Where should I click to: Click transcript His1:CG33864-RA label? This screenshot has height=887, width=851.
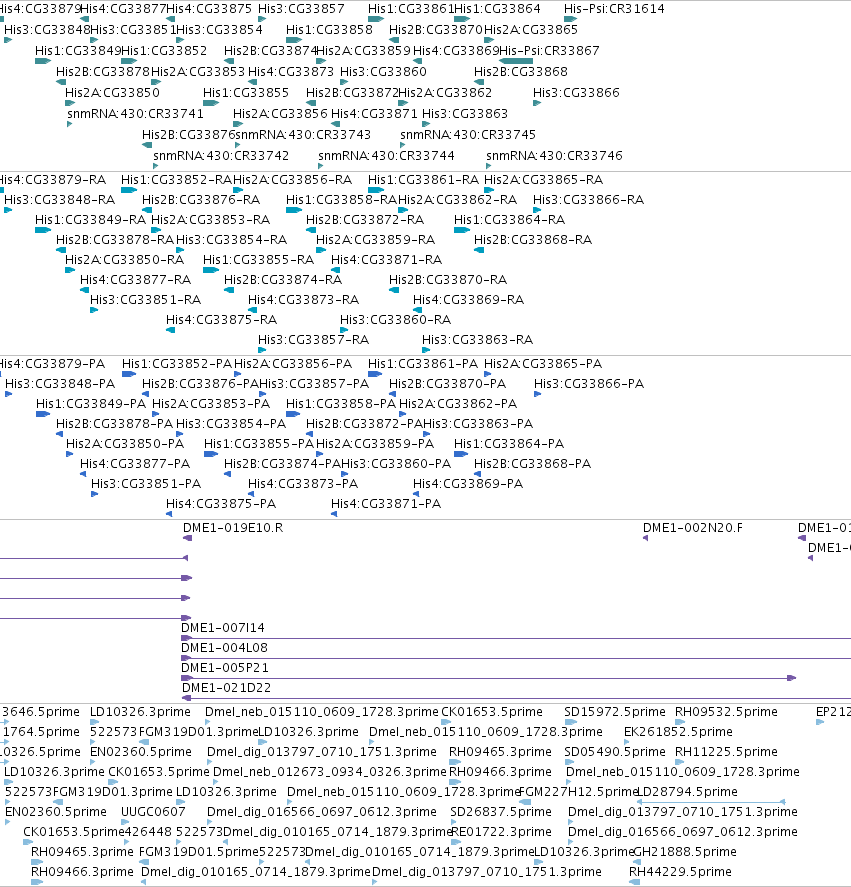point(509,219)
